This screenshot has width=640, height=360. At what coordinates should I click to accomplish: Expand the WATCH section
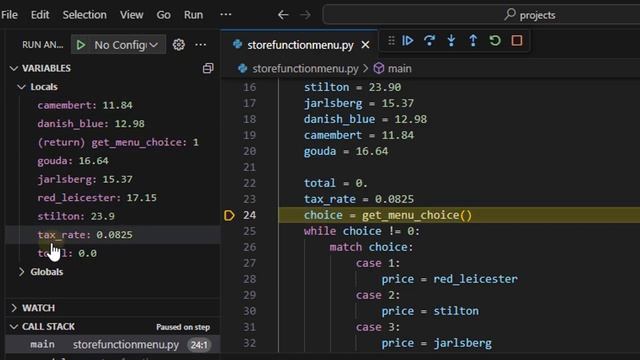click(x=14, y=308)
